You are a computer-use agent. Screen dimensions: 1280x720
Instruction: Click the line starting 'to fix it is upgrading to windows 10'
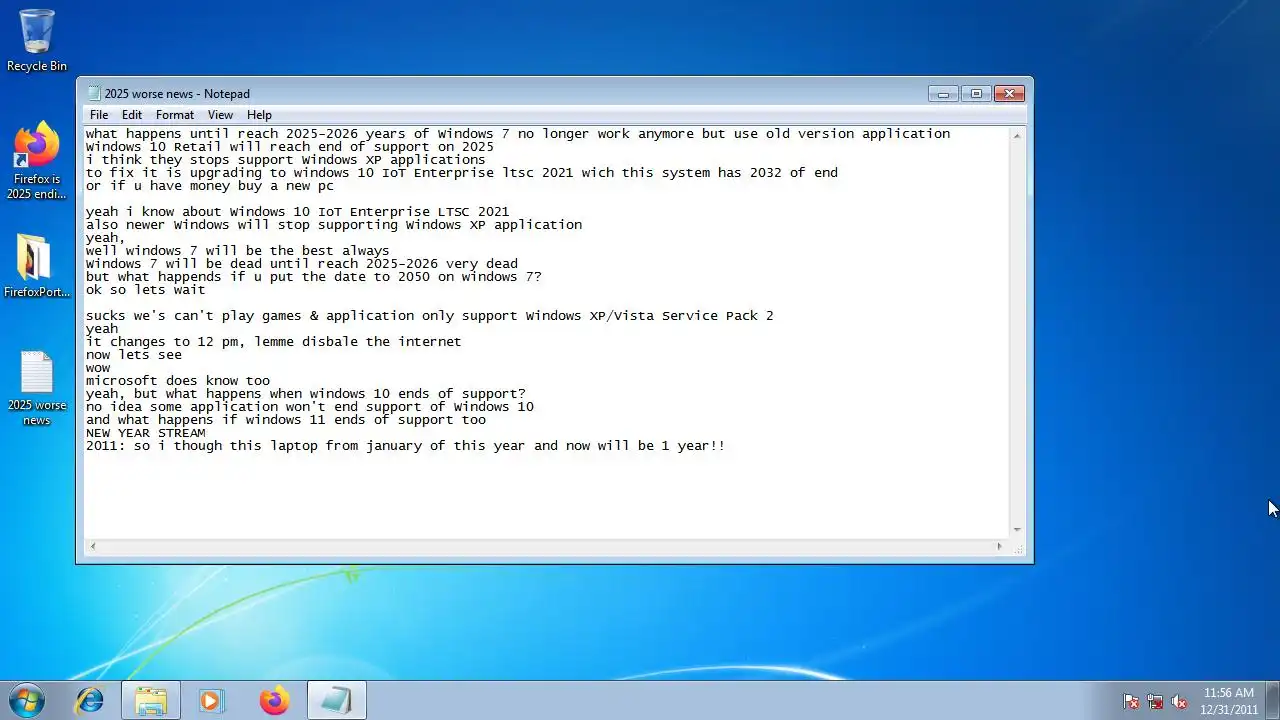(x=462, y=173)
